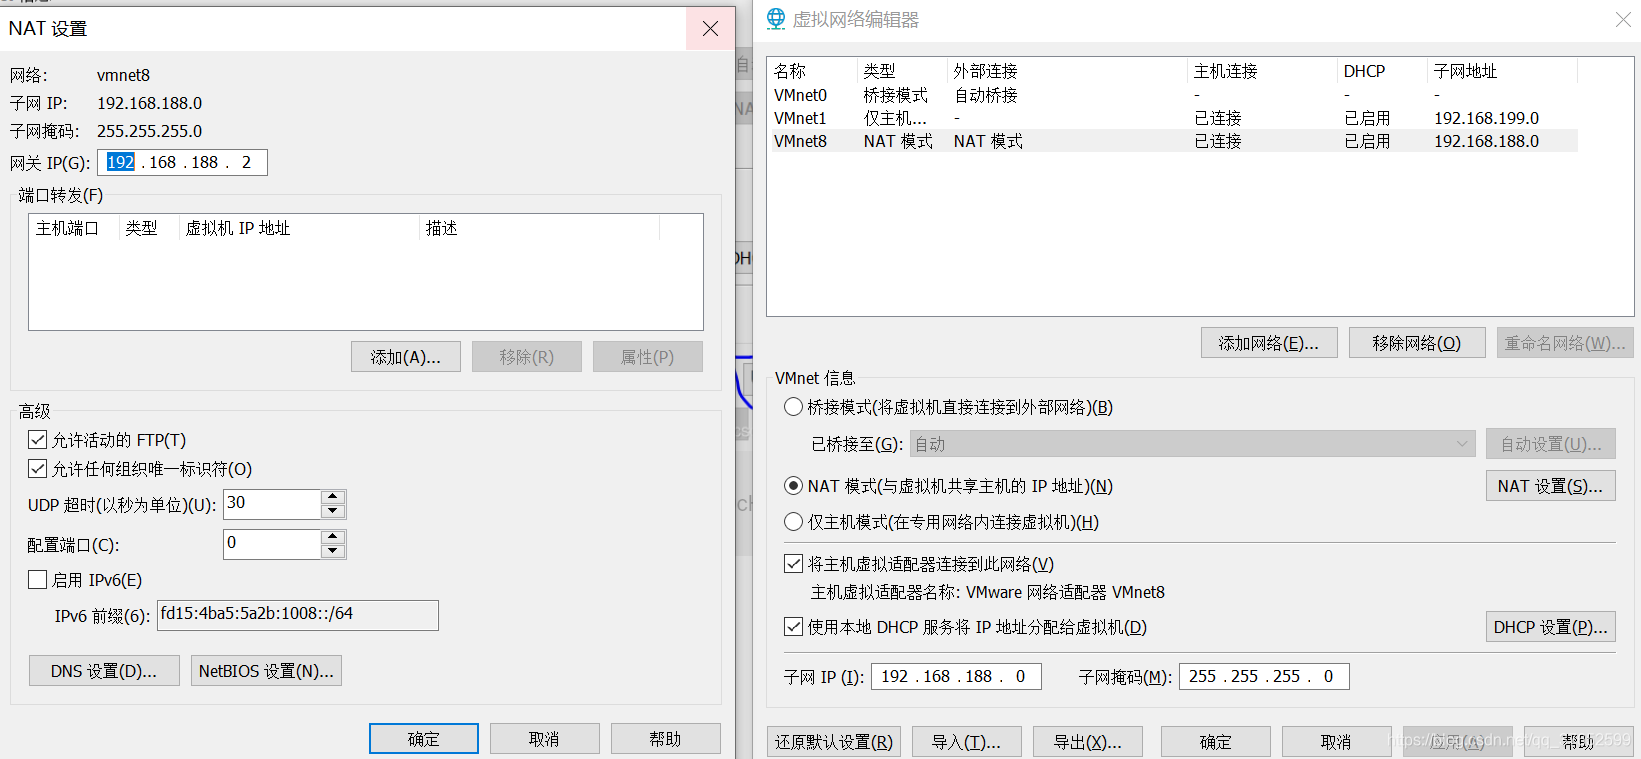Viewport: 1641px width, 759px height.
Task: Click 取消 in the network editor window
Action: [x=1336, y=742]
